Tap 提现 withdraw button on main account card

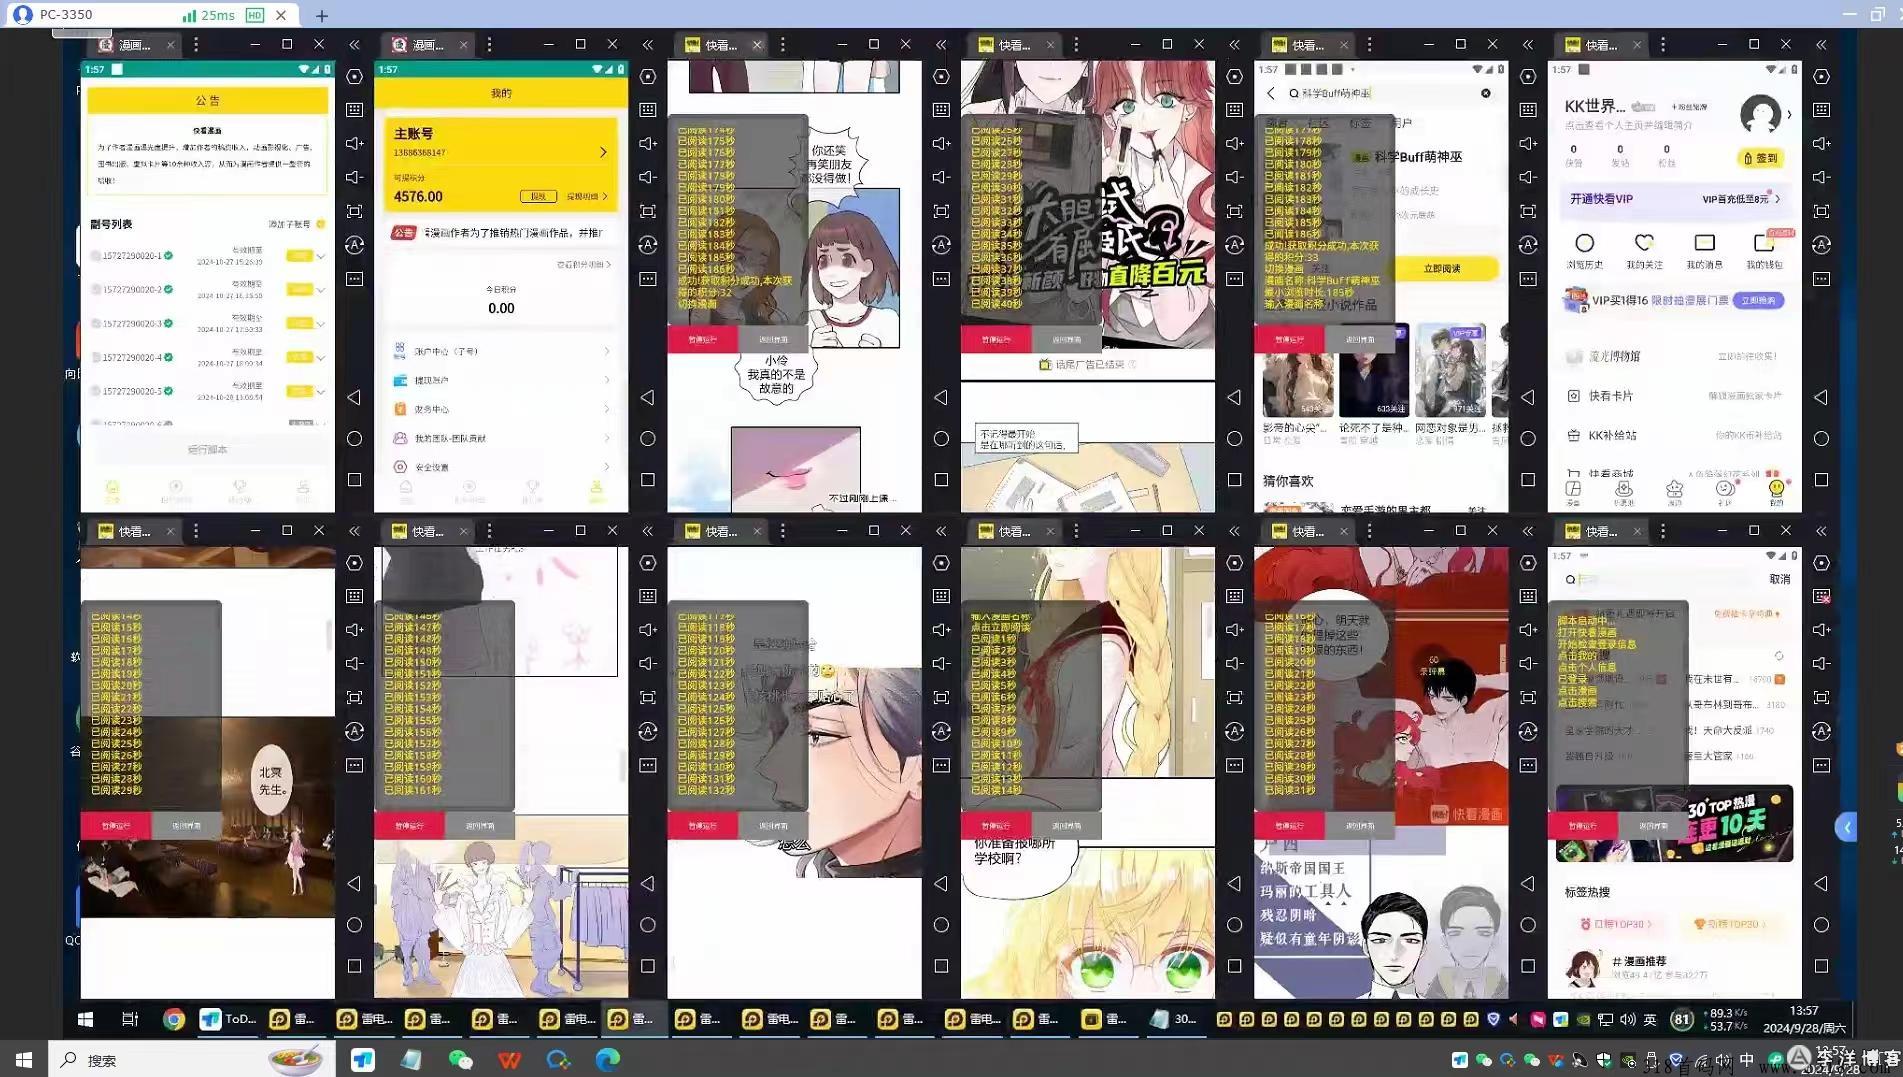(x=537, y=197)
